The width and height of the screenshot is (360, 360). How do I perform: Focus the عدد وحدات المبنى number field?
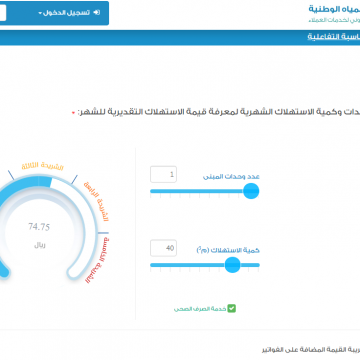[x=163, y=174]
